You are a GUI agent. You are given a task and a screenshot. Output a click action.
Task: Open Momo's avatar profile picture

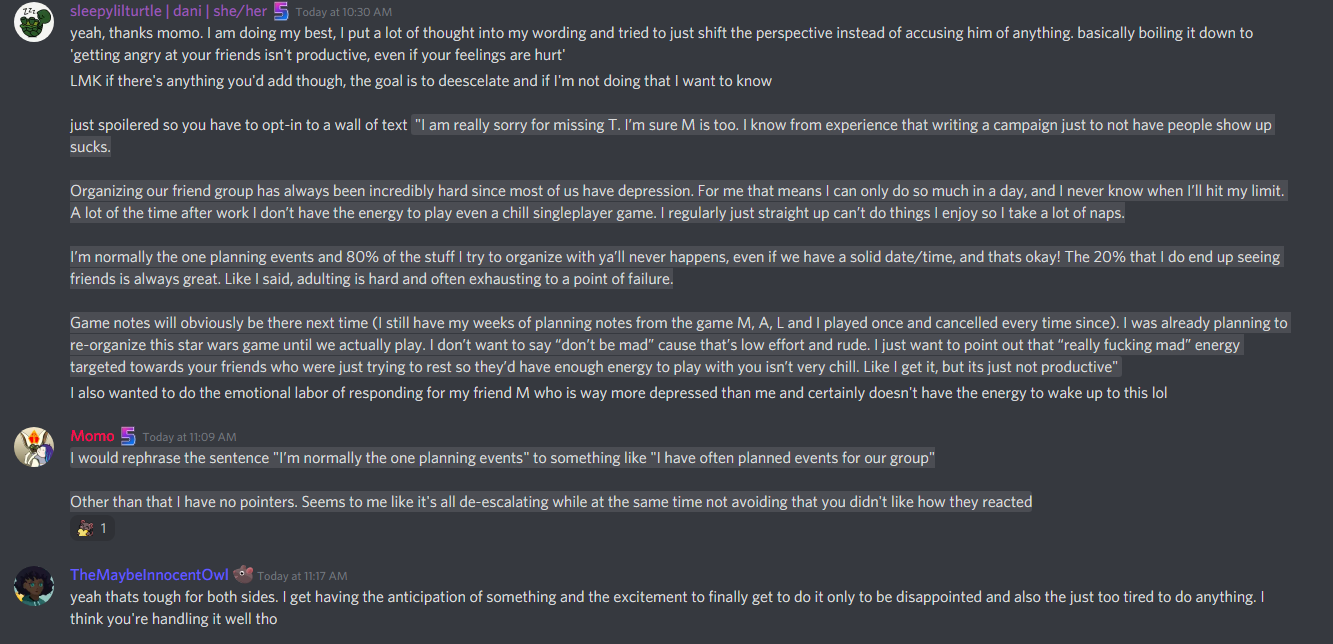[33, 446]
